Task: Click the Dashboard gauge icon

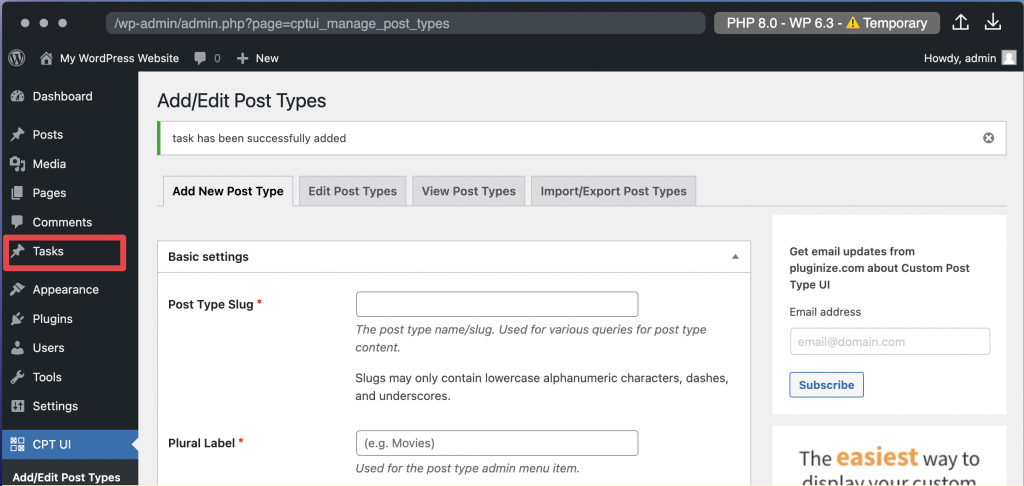Action: (17, 97)
